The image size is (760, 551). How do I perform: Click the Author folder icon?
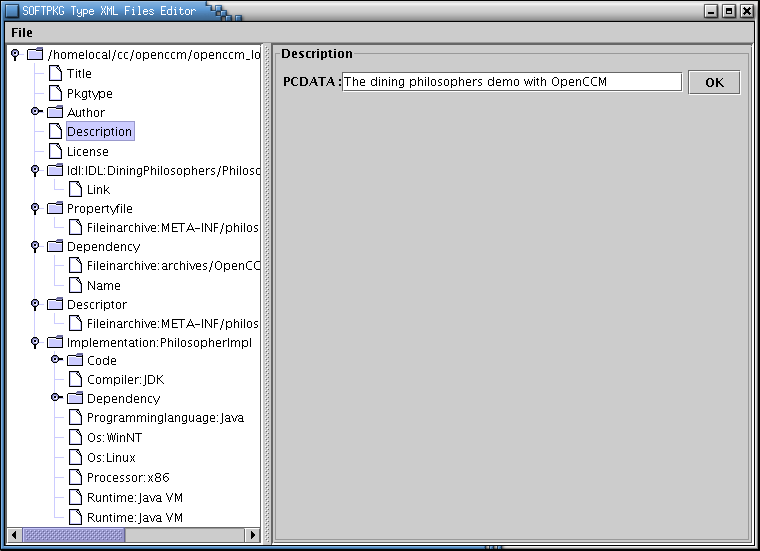(x=55, y=112)
